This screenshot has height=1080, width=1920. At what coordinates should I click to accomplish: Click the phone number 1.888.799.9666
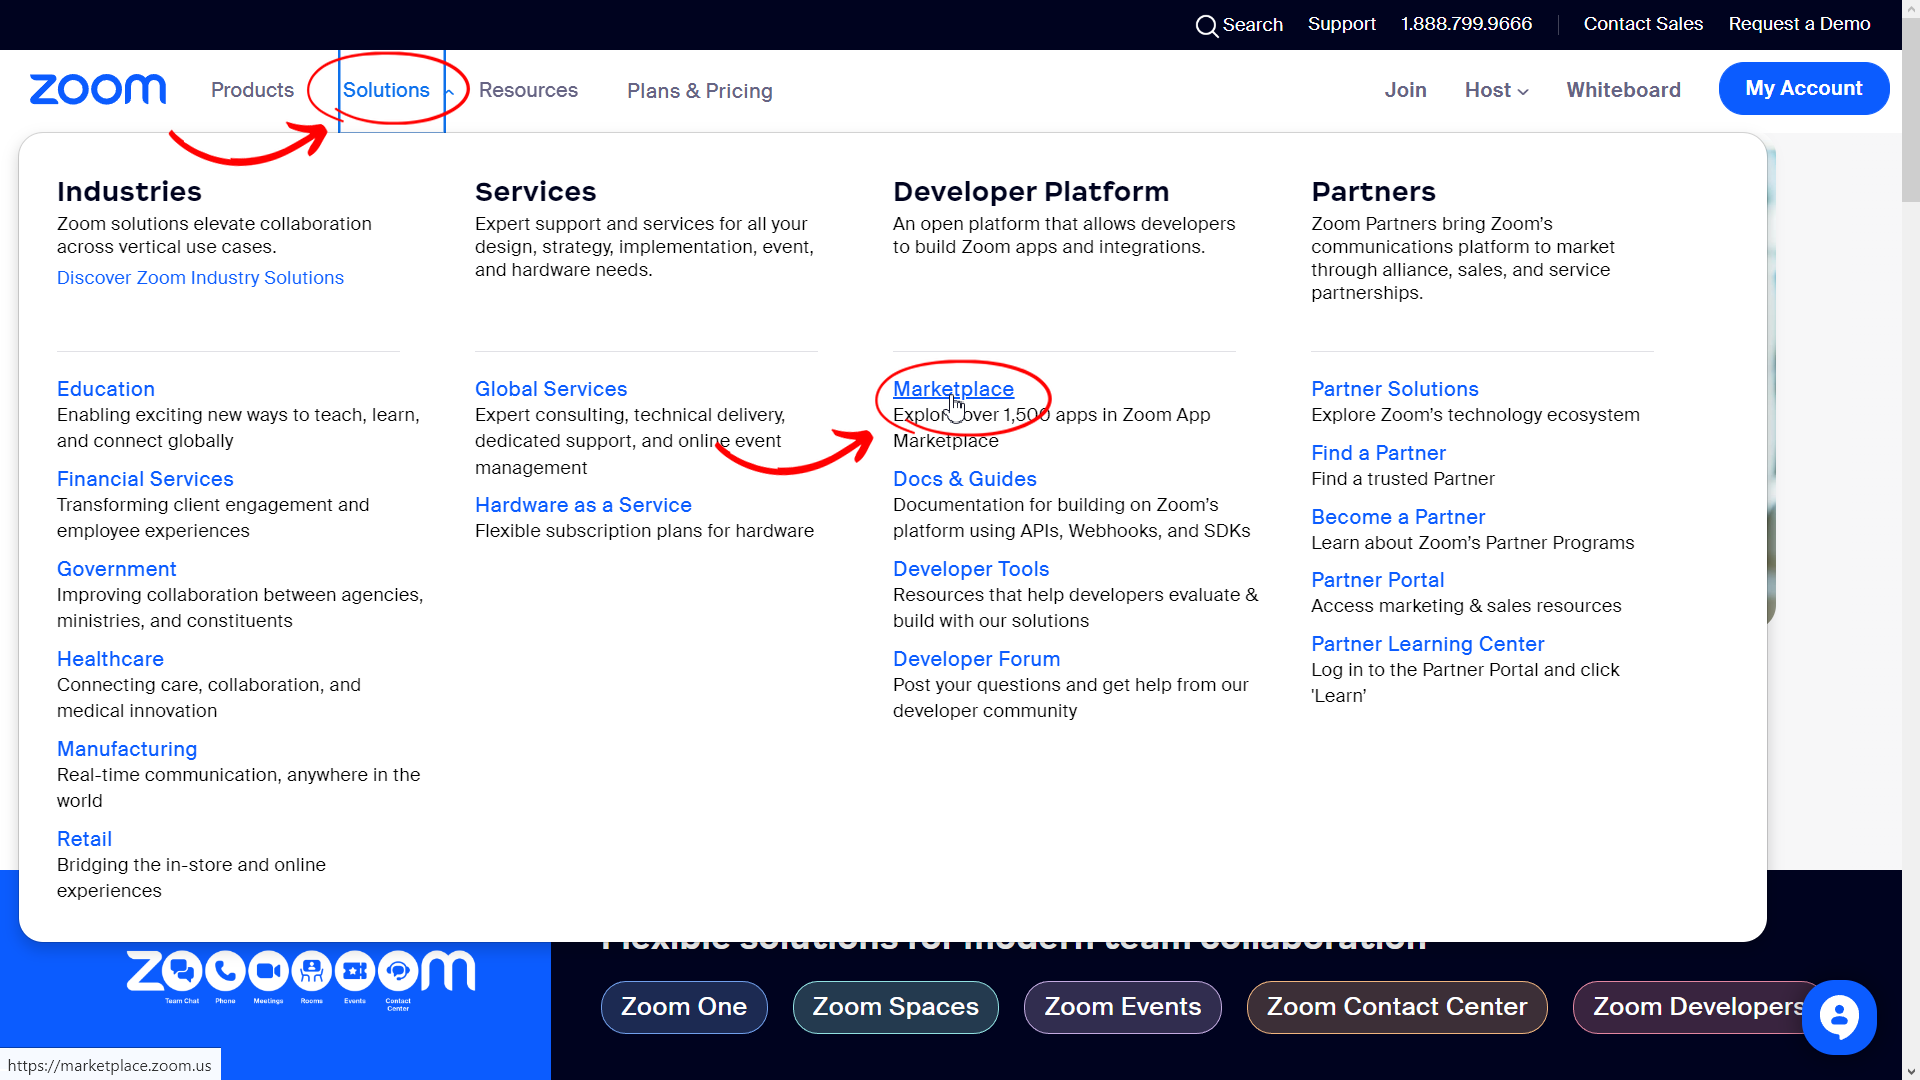[x=1466, y=24]
